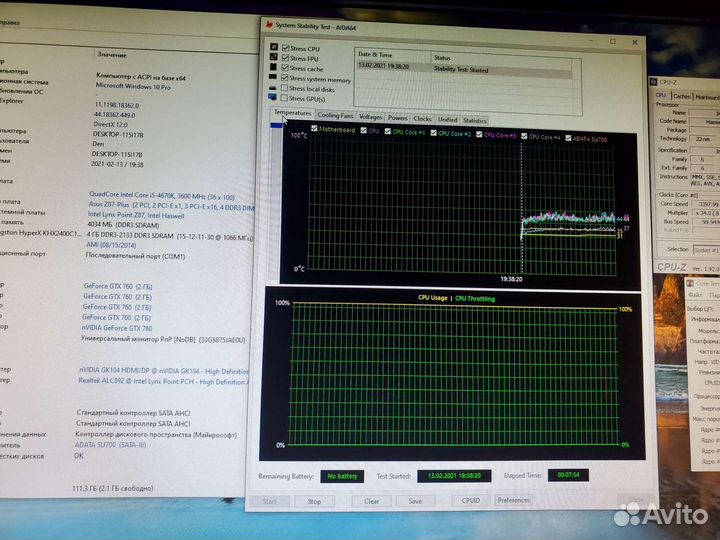Click the Asus Z87-Plus motherboard link
This screenshot has width=720, height=540.
[x=170, y=205]
